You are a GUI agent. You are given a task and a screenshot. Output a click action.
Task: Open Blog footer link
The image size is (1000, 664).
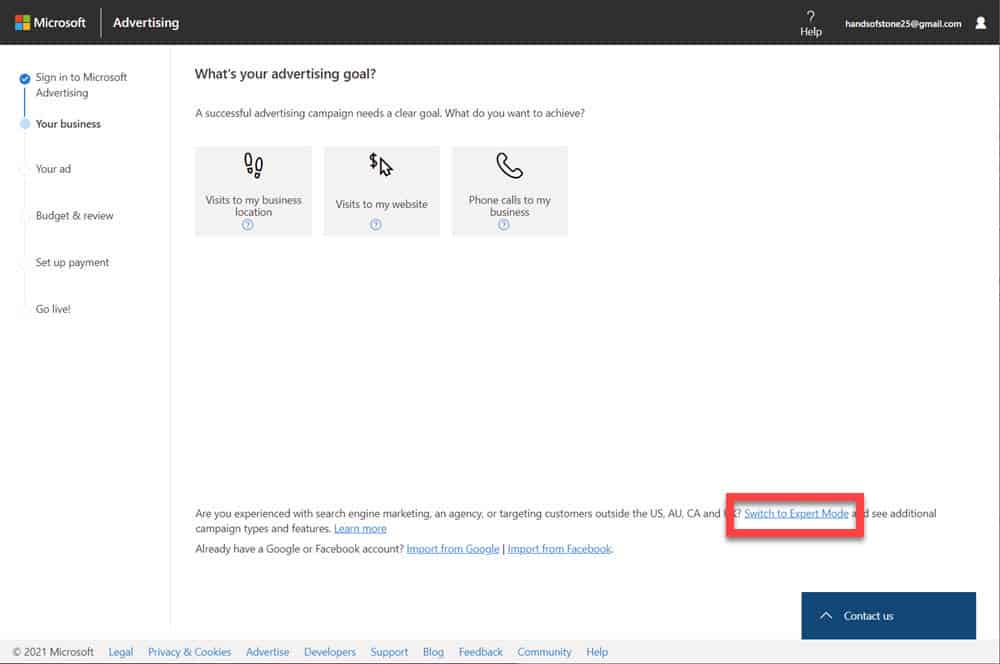coord(433,652)
